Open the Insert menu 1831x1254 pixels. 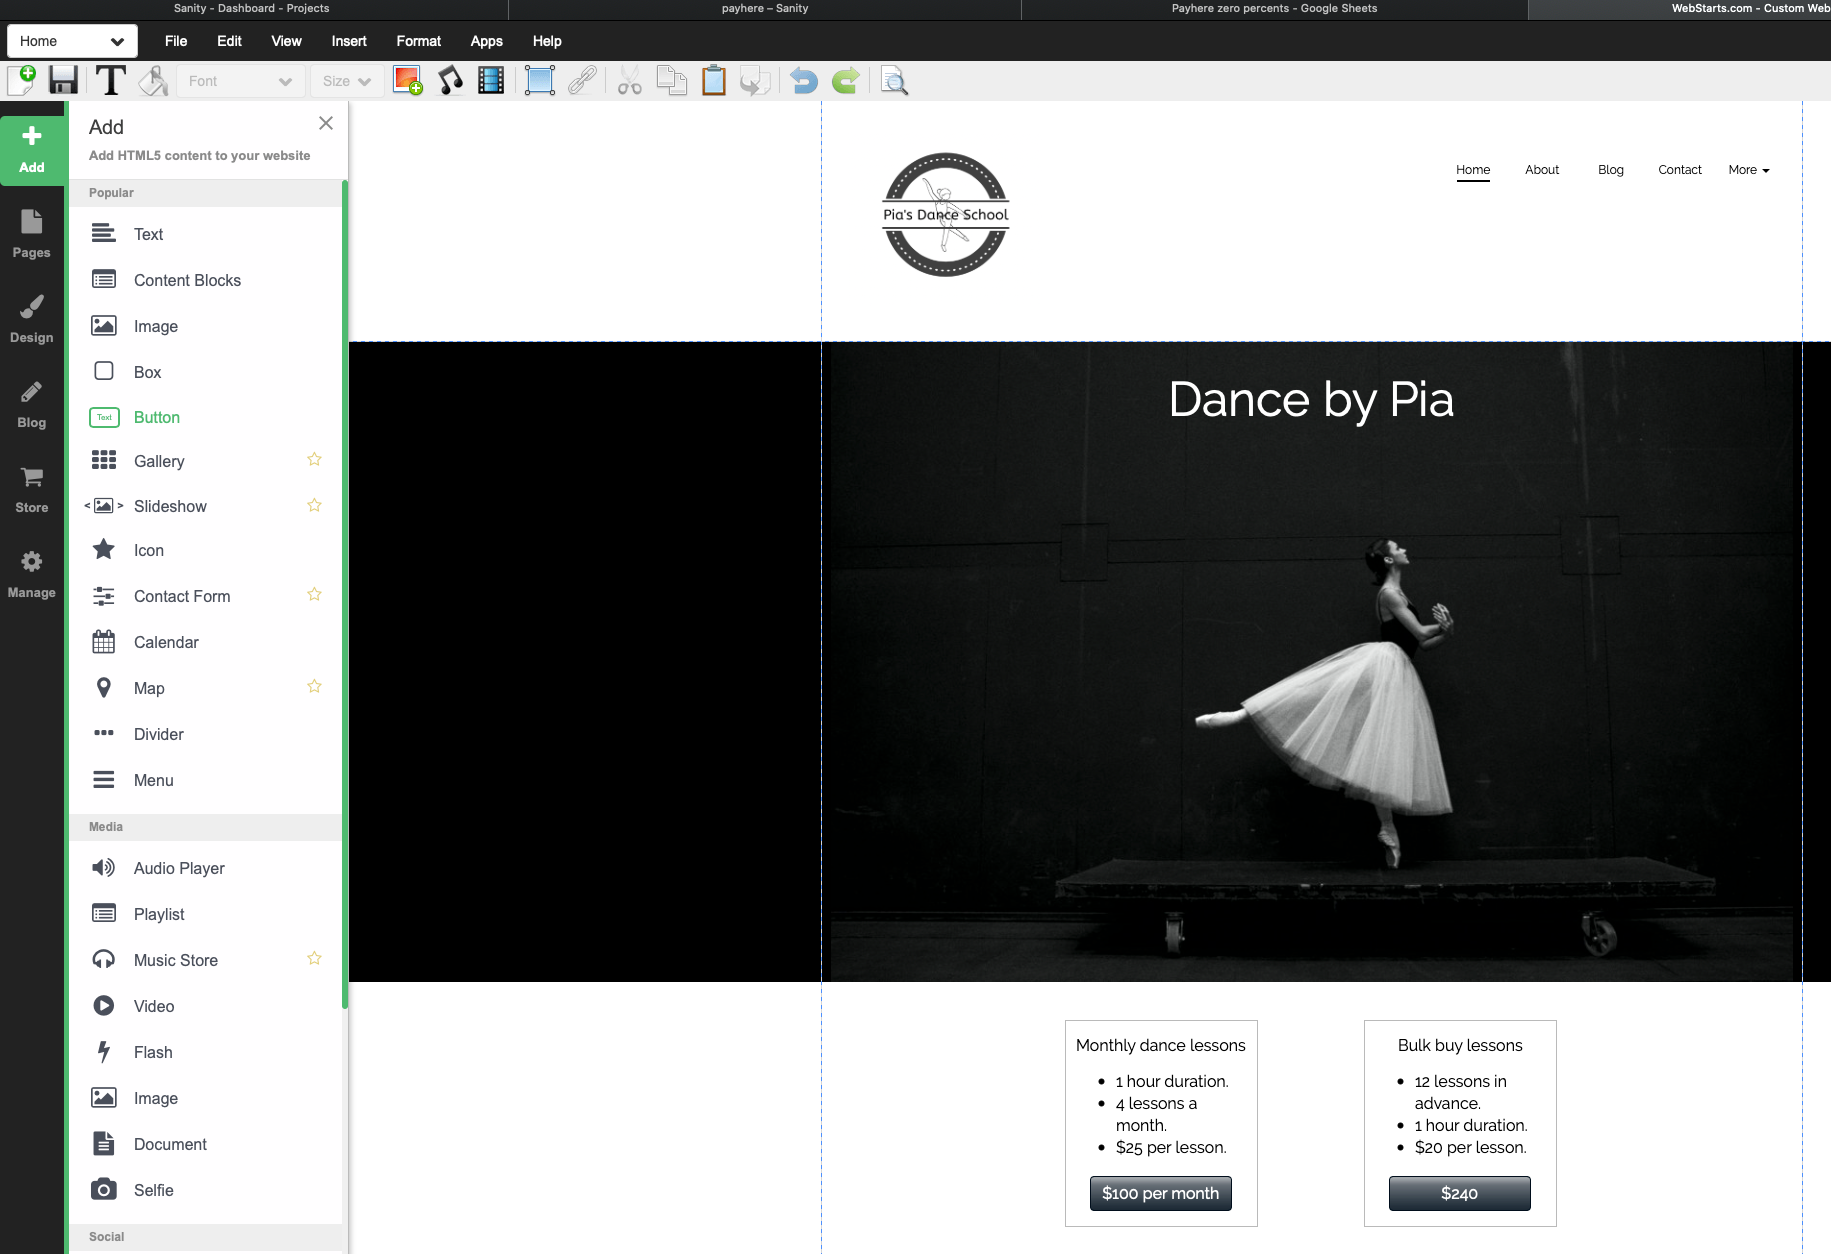[x=349, y=41]
